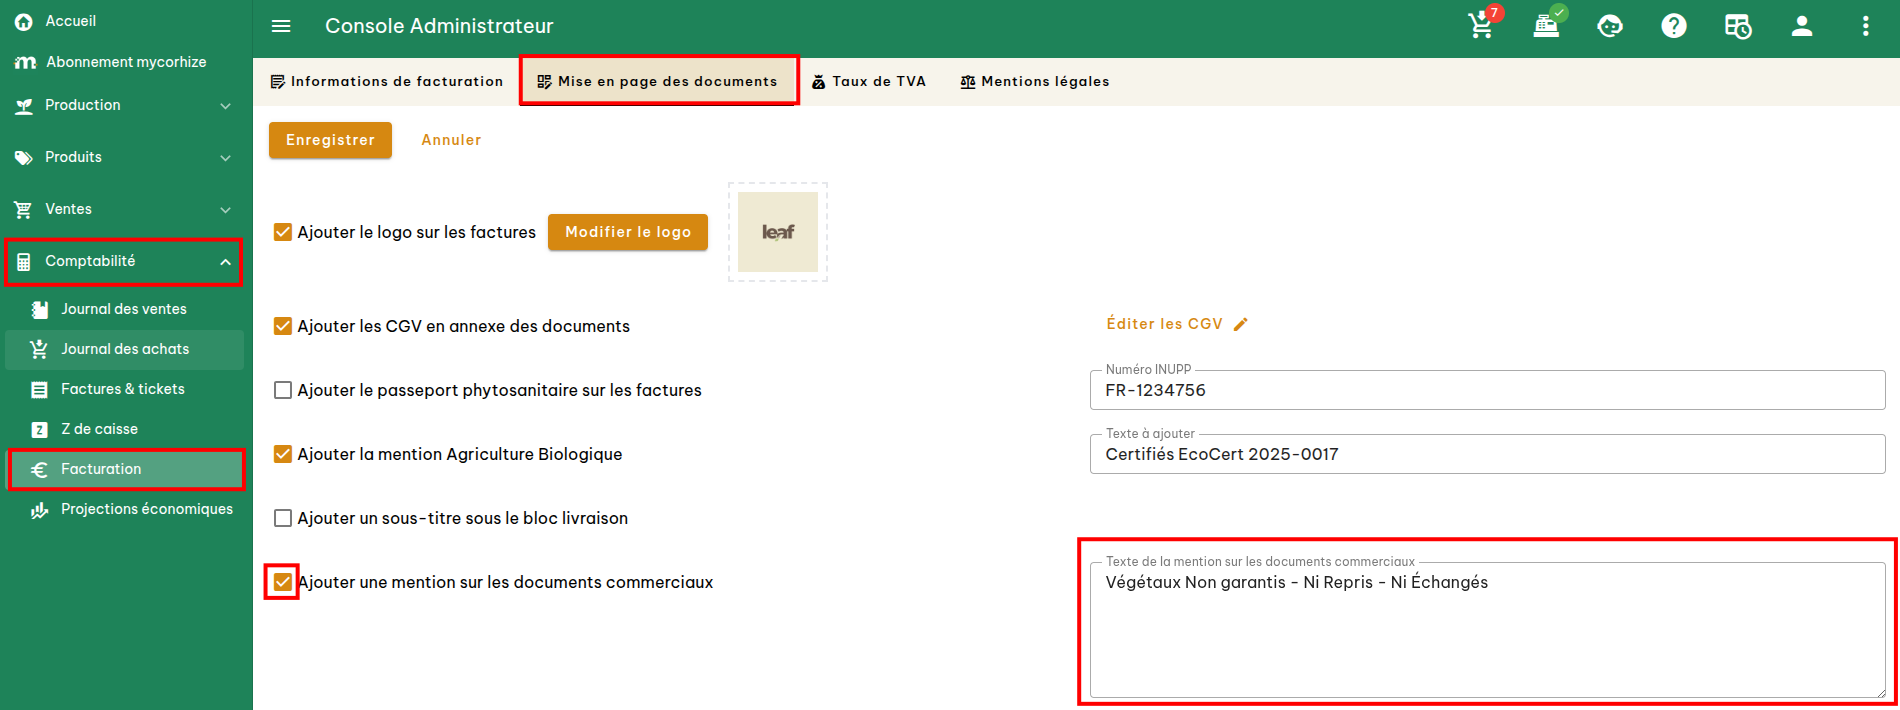
Task: Open the help question mark icon
Action: pos(1674,26)
